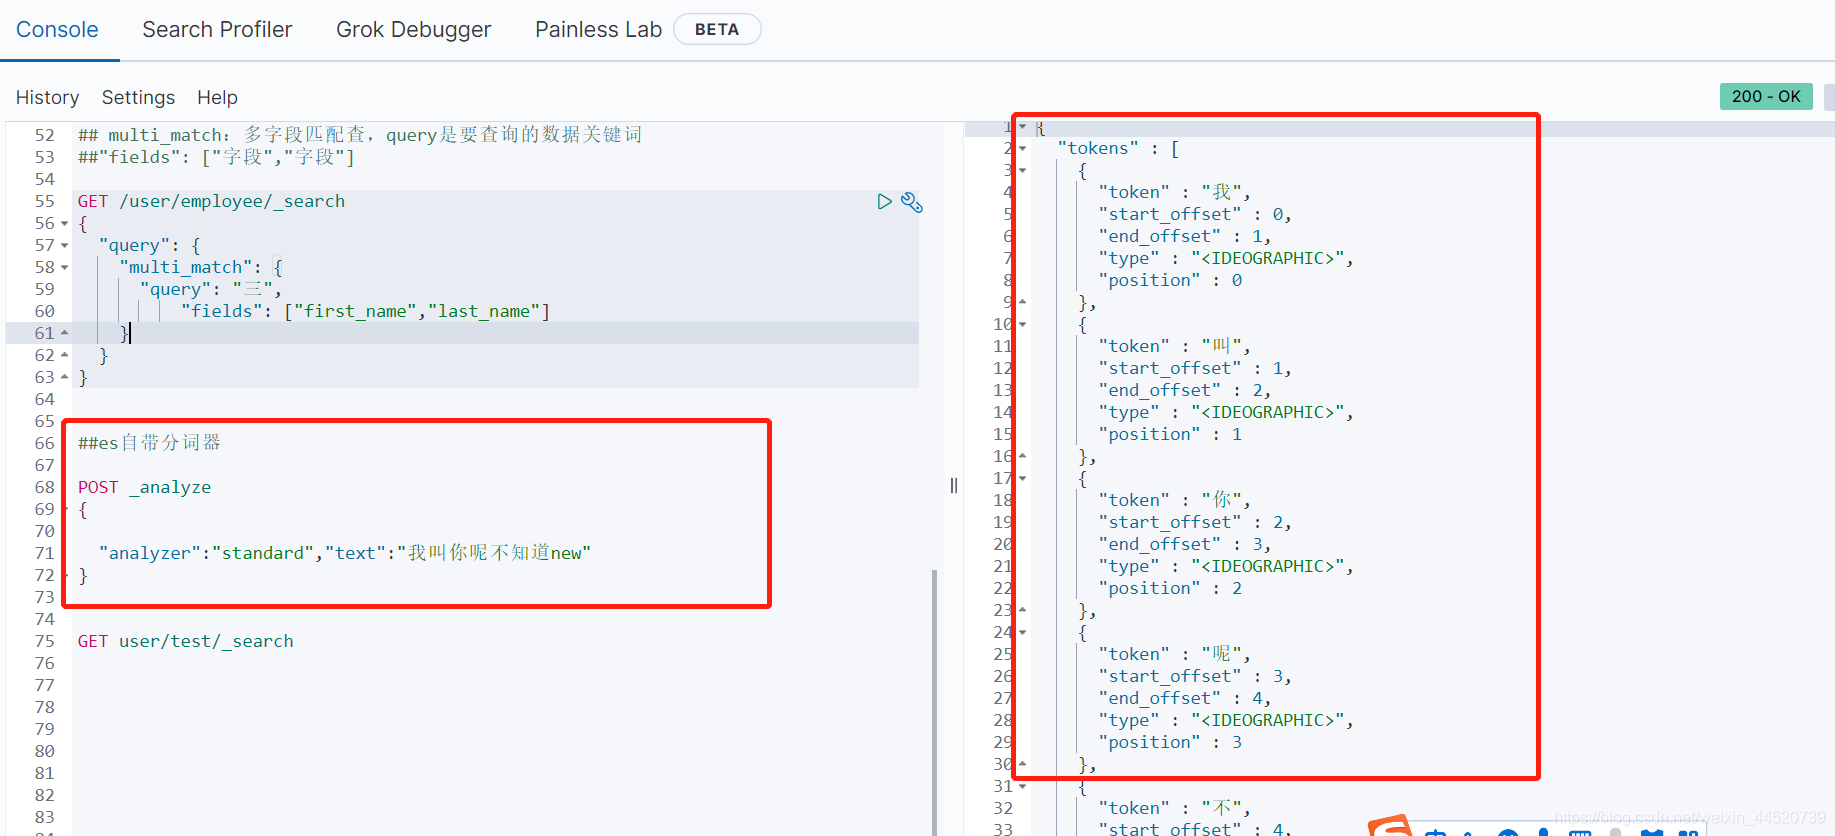This screenshot has height=836, width=1835.
Task: Click the ## multi_match comment on line 52
Action: point(360,136)
